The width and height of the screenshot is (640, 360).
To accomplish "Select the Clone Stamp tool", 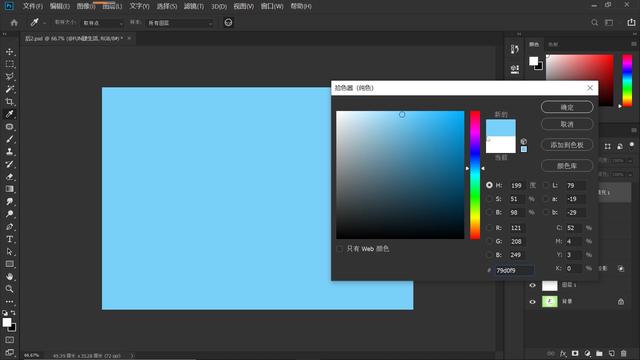I will click(x=9, y=151).
